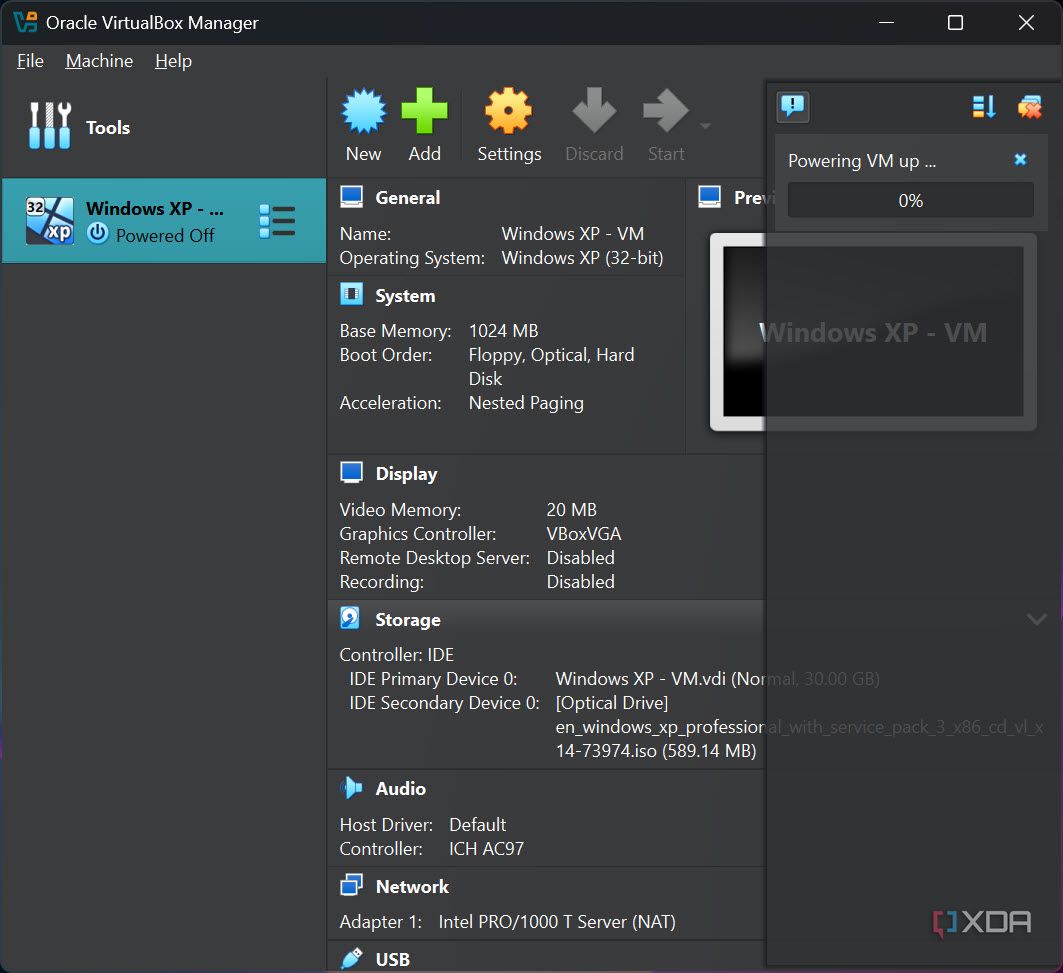The width and height of the screenshot is (1063, 973).
Task: Collapse the Storage section chevron
Action: point(1037,618)
